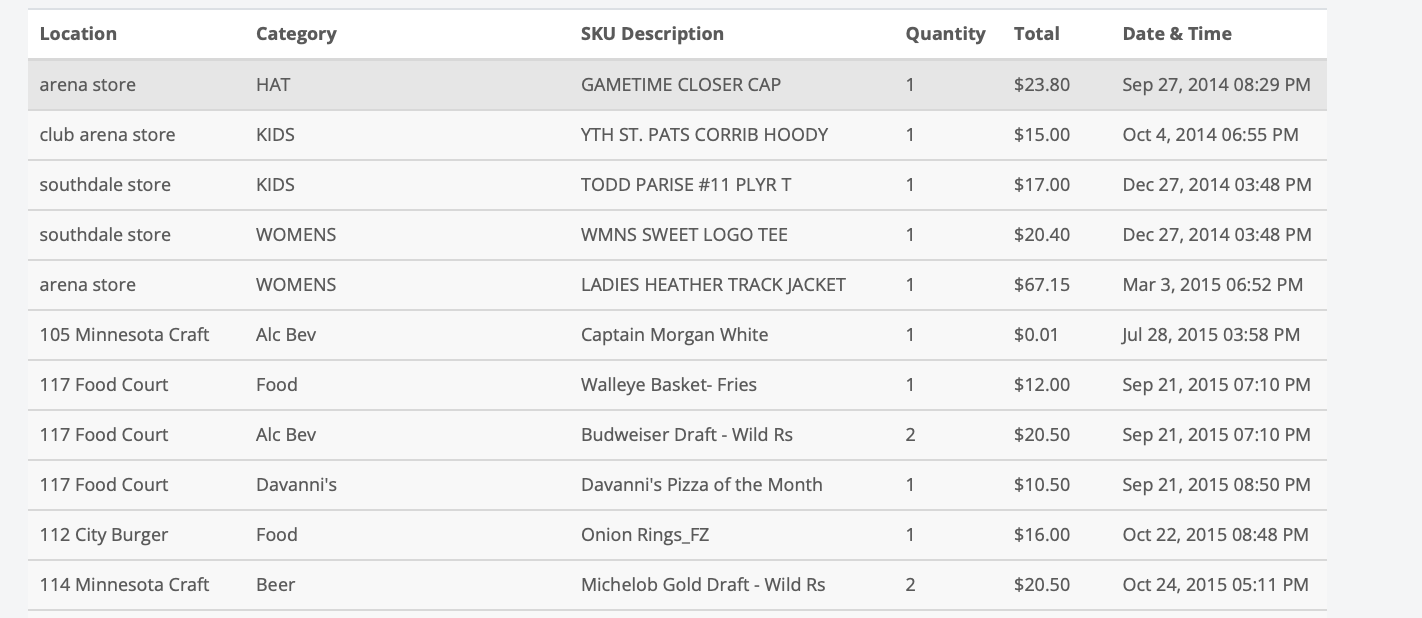Click the Category column header
The height and width of the screenshot is (618, 1422).
coord(296,34)
